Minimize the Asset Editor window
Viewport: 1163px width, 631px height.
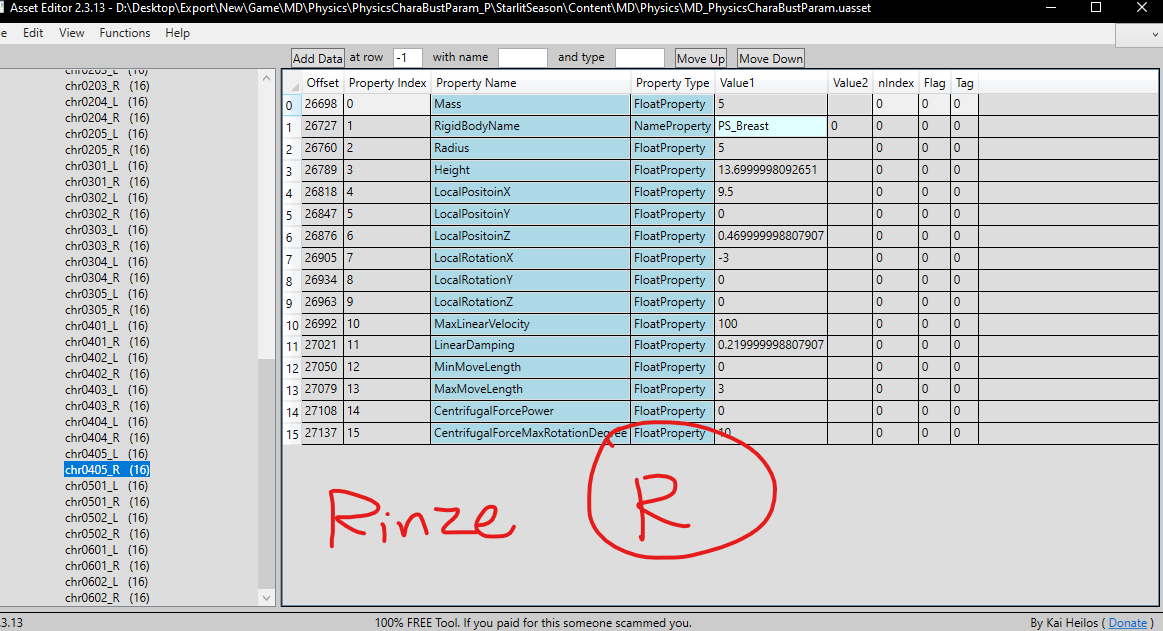click(1051, 8)
